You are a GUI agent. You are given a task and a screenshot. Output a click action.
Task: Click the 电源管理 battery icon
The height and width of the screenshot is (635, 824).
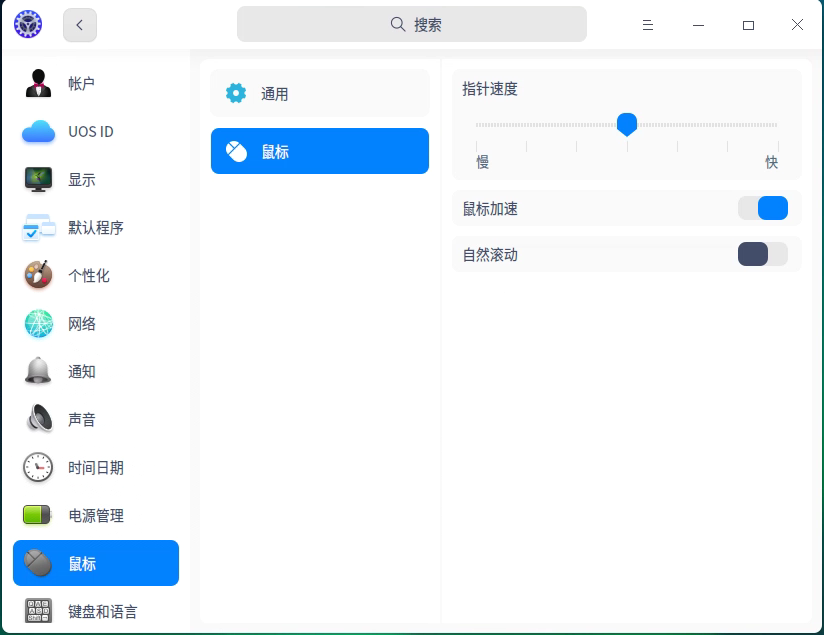[x=37, y=515]
